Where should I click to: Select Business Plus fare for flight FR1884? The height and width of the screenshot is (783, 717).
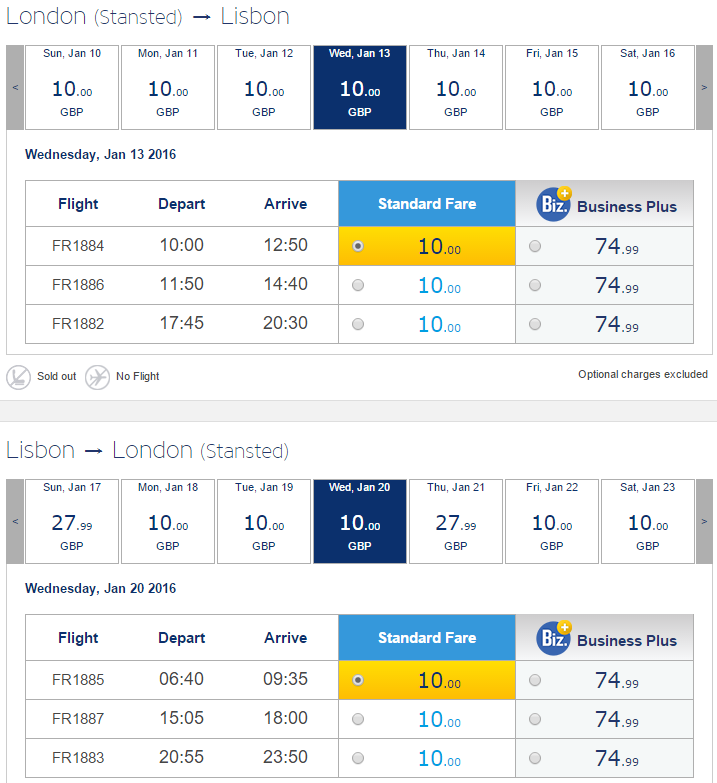535,246
